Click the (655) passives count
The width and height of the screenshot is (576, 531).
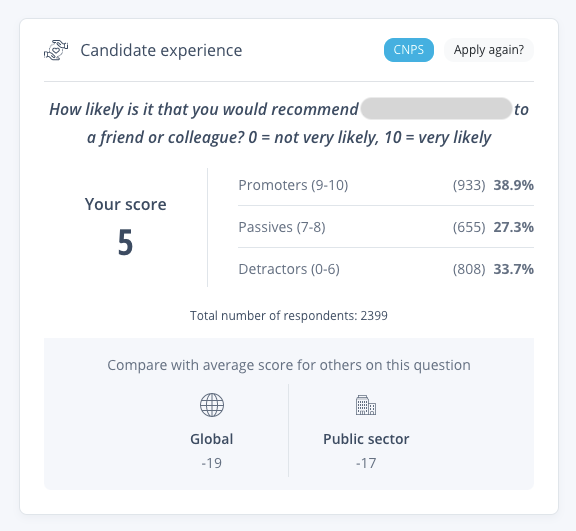point(469,227)
